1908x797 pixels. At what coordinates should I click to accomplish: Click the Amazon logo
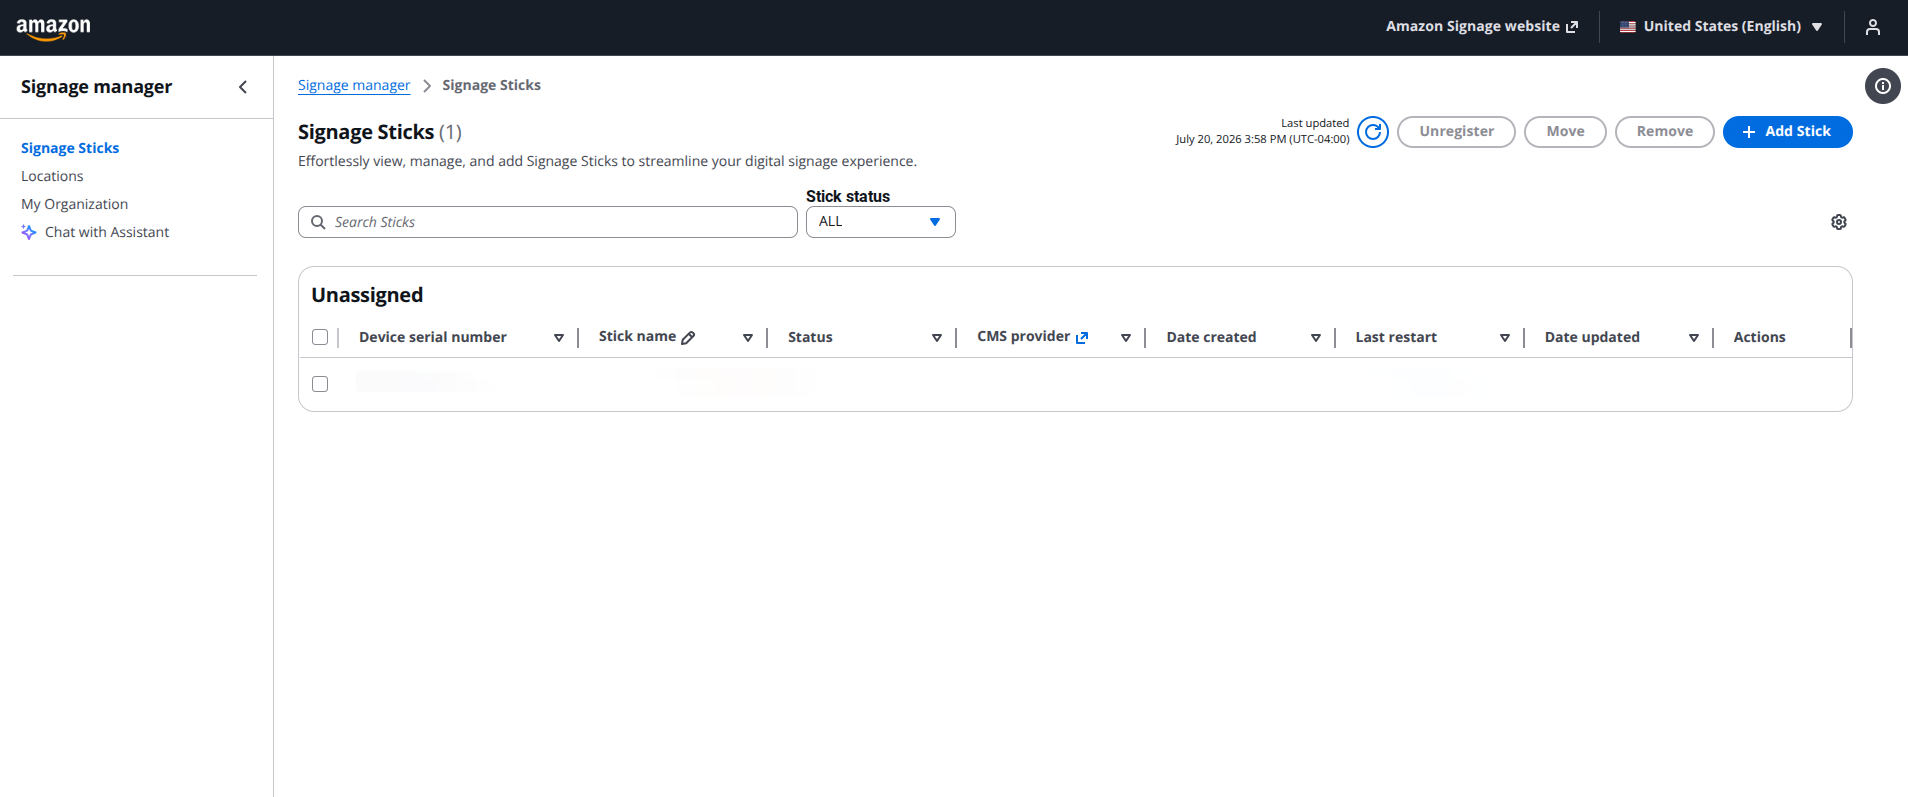[53, 29]
